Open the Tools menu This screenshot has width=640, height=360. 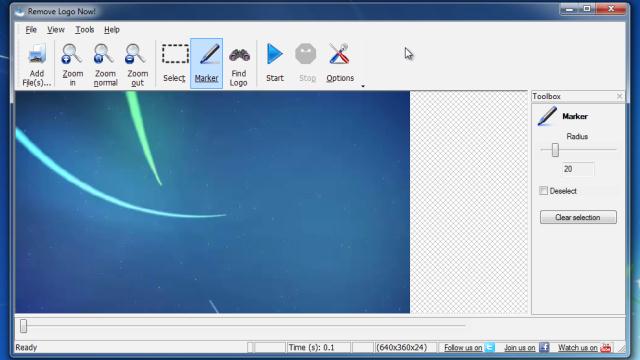tap(84, 30)
